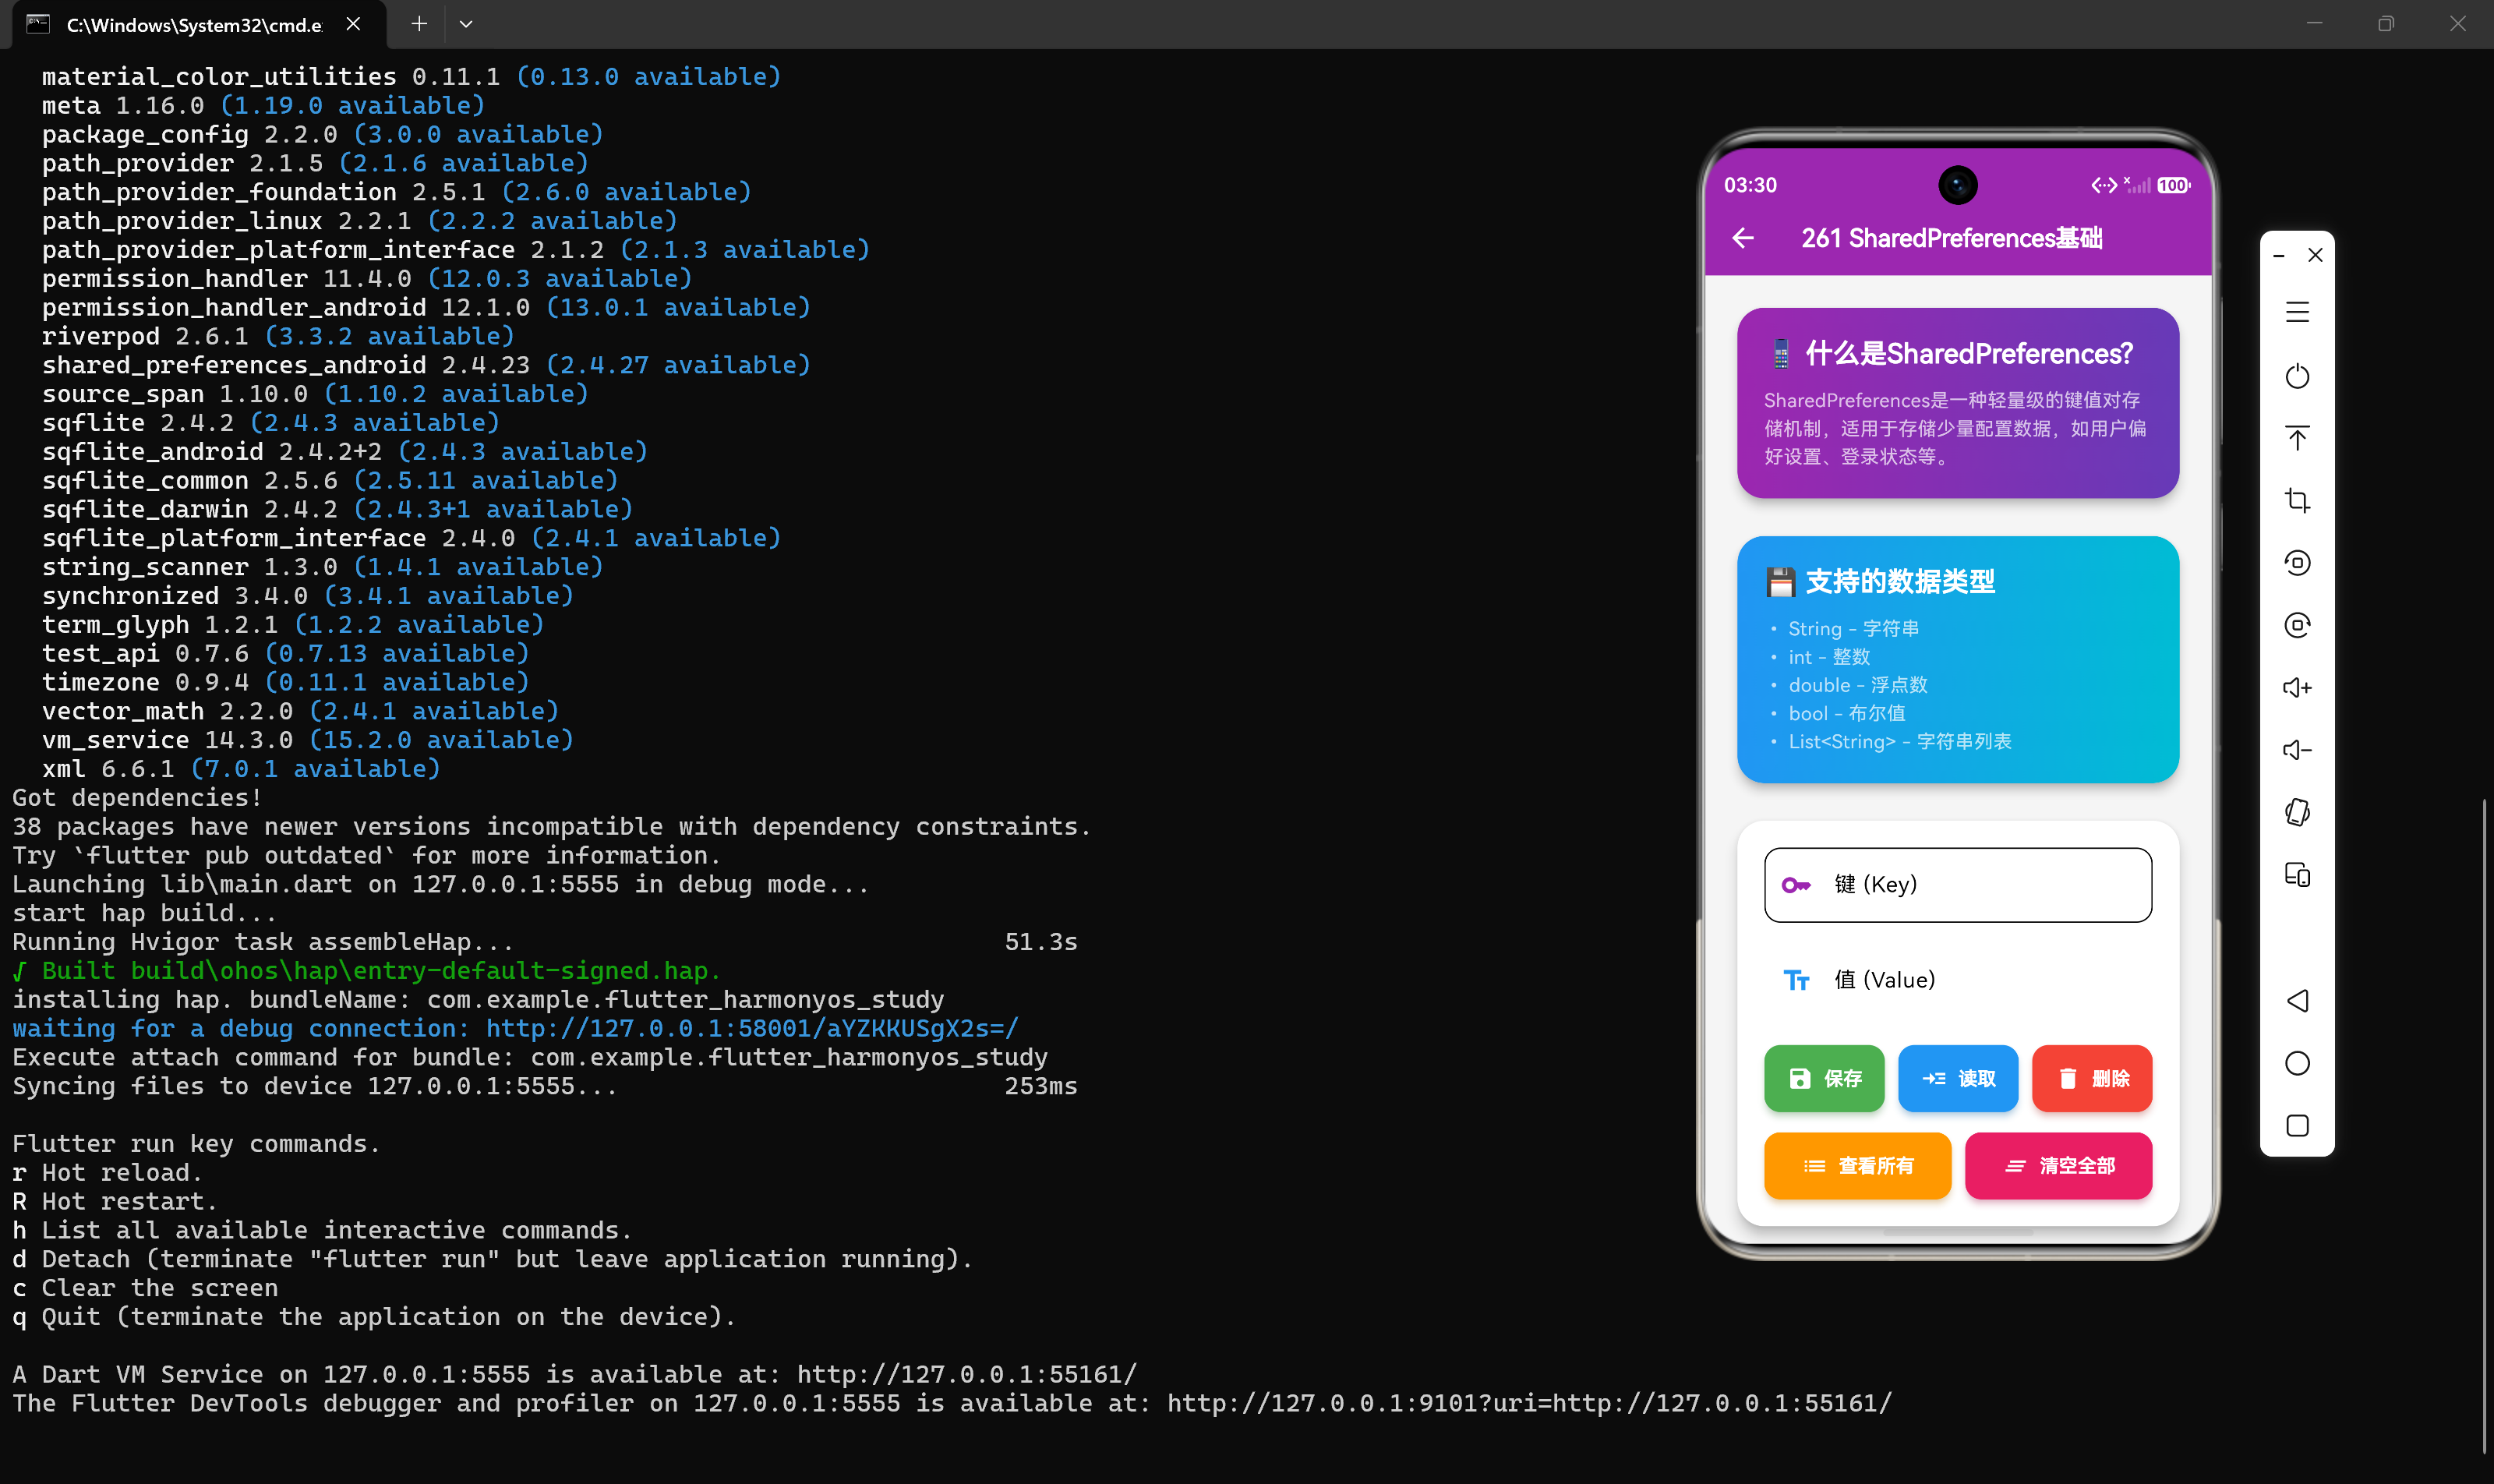Go back from SharedPreferences page
2494x1484 pixels.
[x=1743, y=238]
